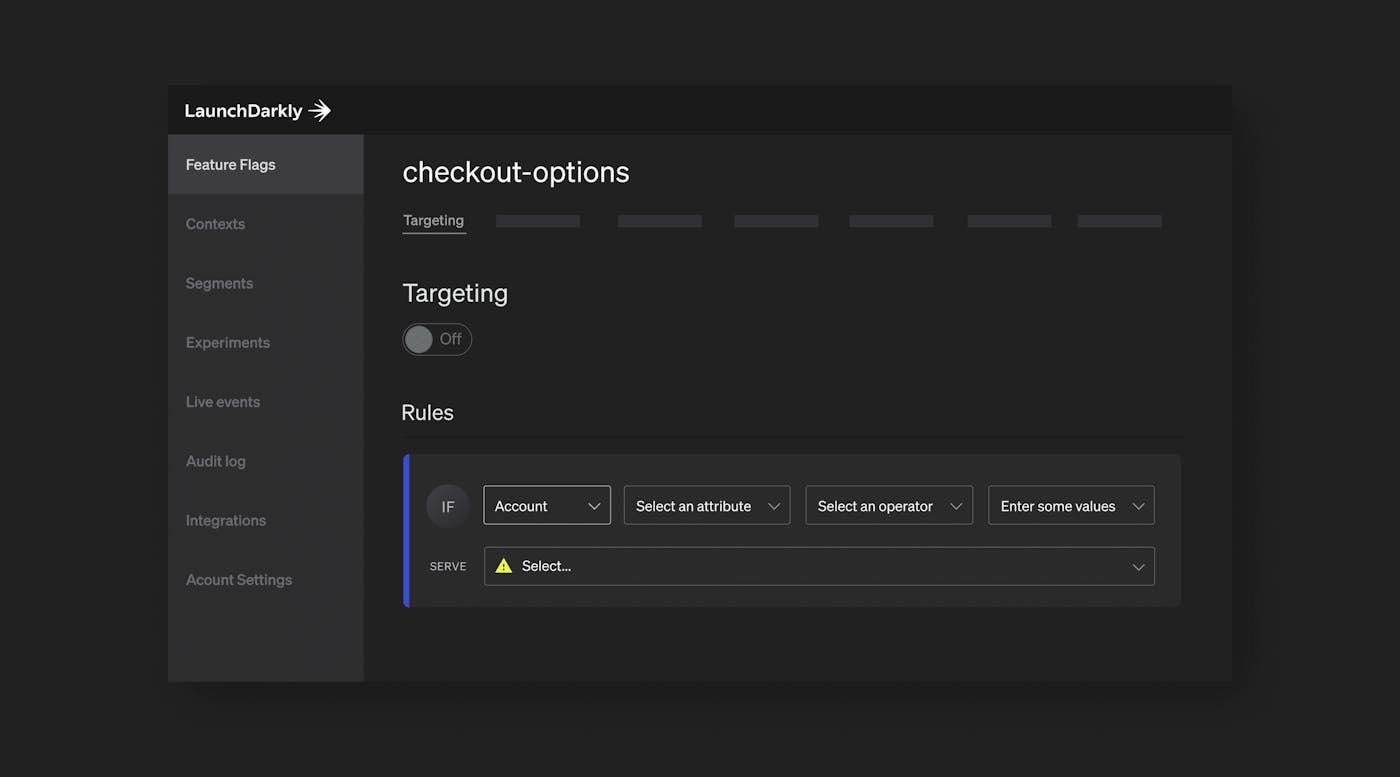The image size is (1400, 777).
Task: Open Feature Flags in the sidebar
Action: pos(231,165)
